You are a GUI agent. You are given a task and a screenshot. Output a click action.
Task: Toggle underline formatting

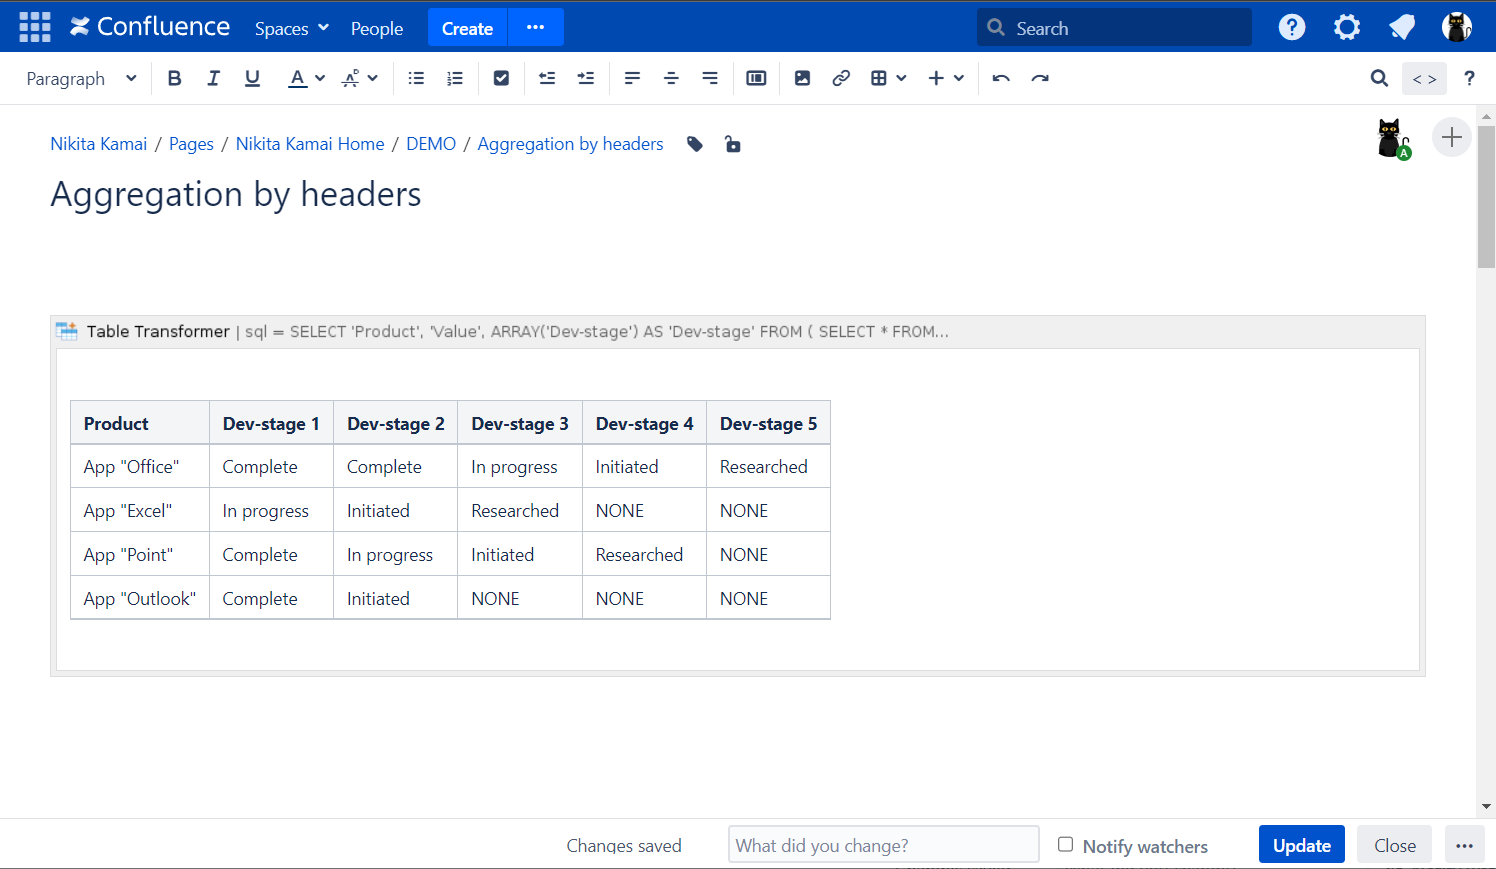click(x=252, y=78)
